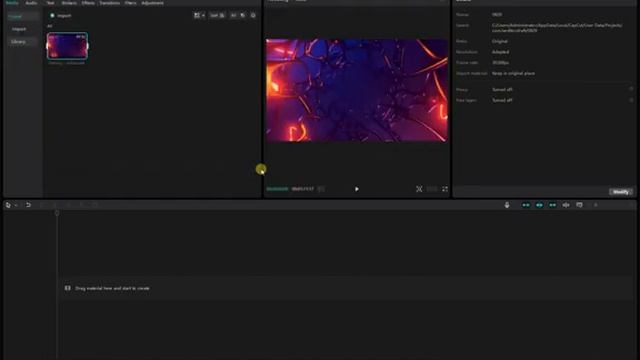Click the Keep in original place value
Screen dimensions: 640x360
click(x=513, y=73)
